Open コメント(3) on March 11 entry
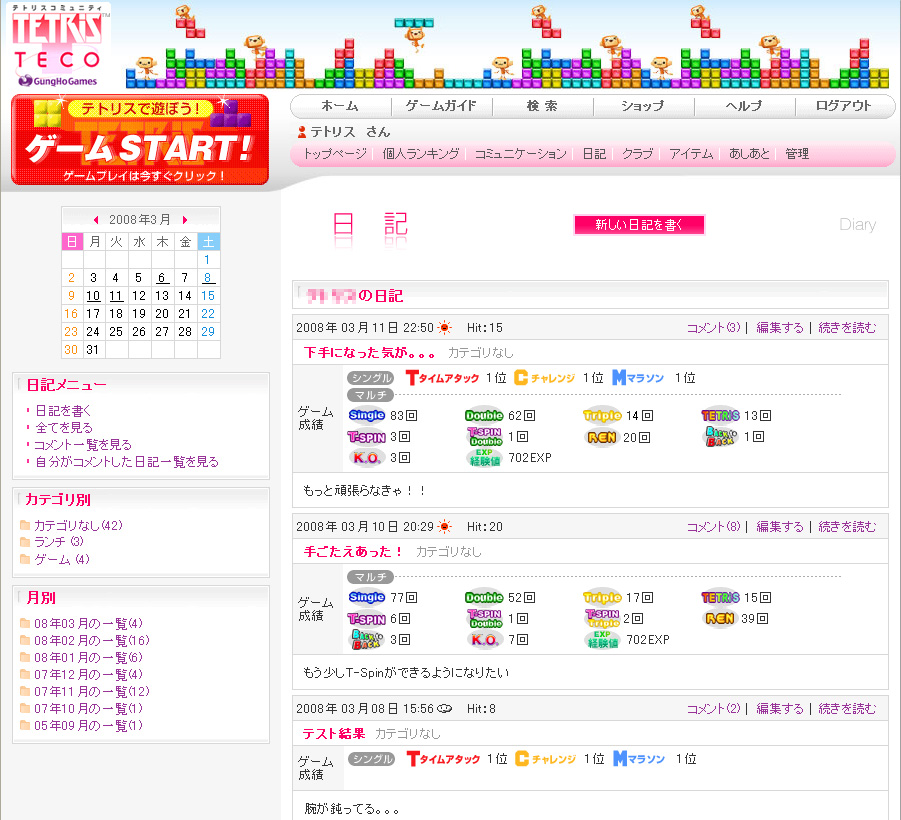The image size is (901, 820). click(x=714, y=328)
